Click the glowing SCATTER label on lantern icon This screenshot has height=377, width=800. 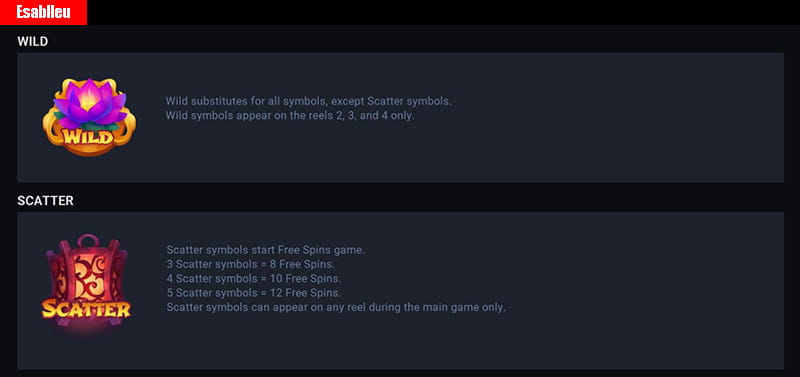(86, 309)
